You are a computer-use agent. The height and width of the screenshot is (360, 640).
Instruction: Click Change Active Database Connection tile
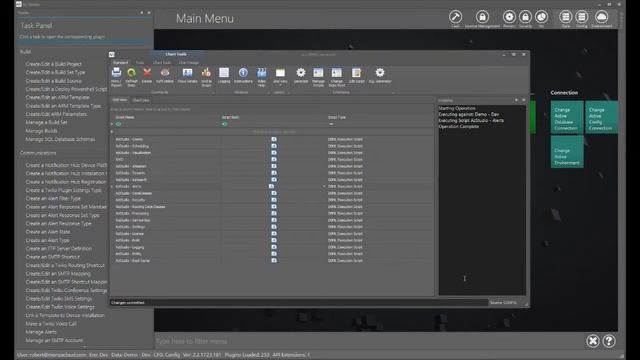click(x=567, y=117)
